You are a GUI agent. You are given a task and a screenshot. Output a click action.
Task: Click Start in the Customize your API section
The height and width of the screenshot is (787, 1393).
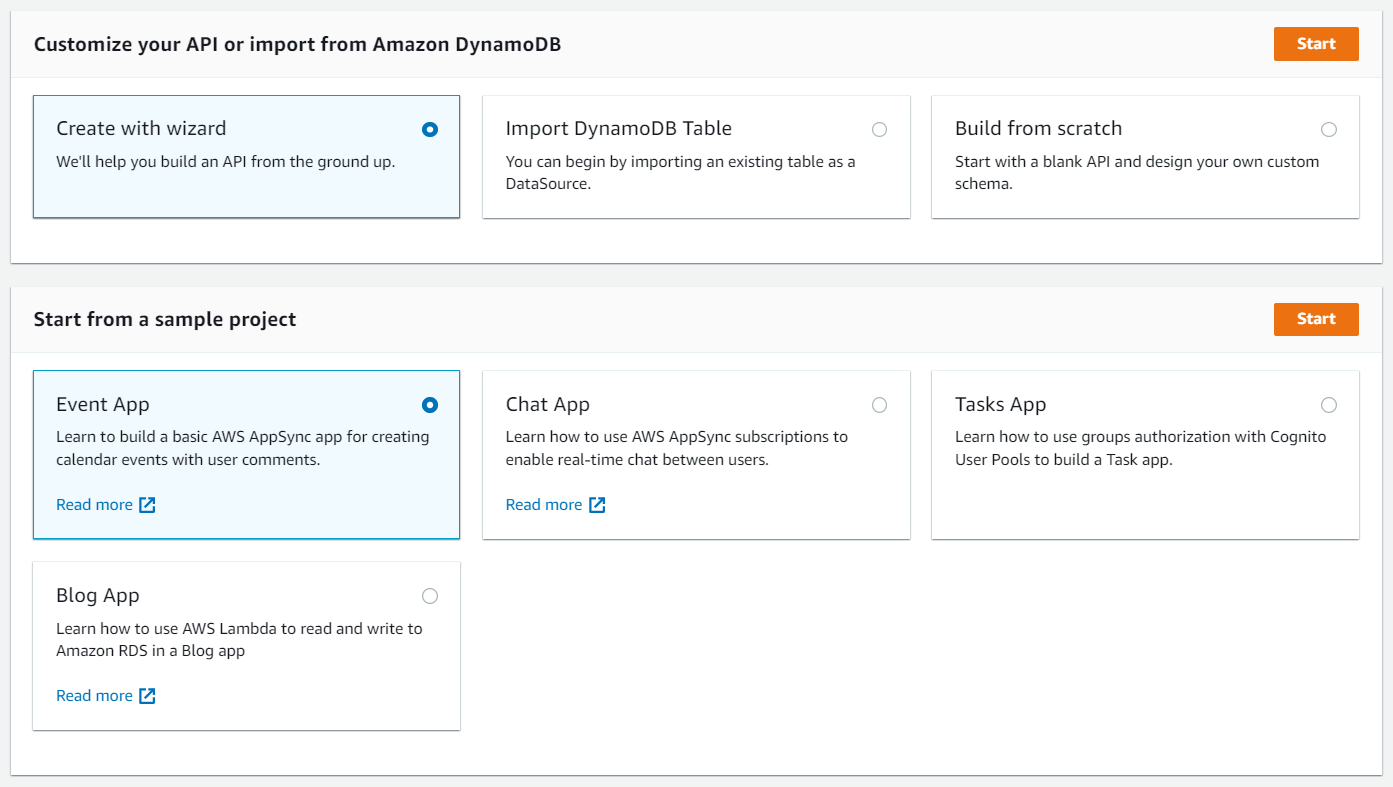coord(1316,44)
